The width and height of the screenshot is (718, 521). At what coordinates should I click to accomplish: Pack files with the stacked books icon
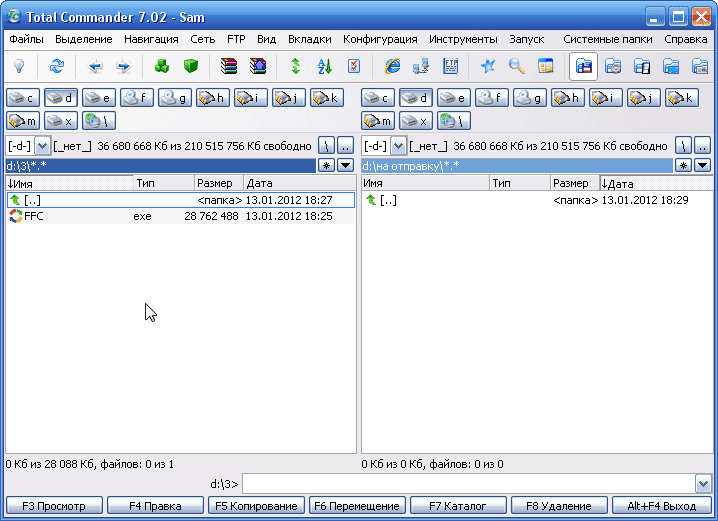click(x=228, y=66)
